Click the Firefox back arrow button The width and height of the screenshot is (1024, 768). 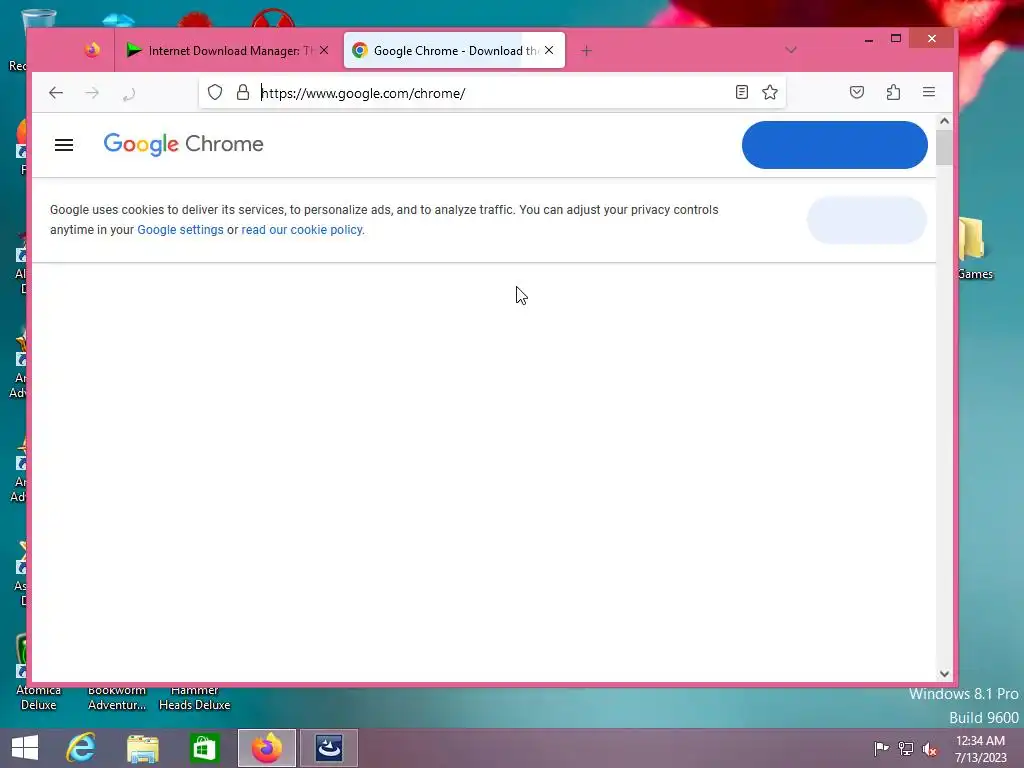coord(56,93)
